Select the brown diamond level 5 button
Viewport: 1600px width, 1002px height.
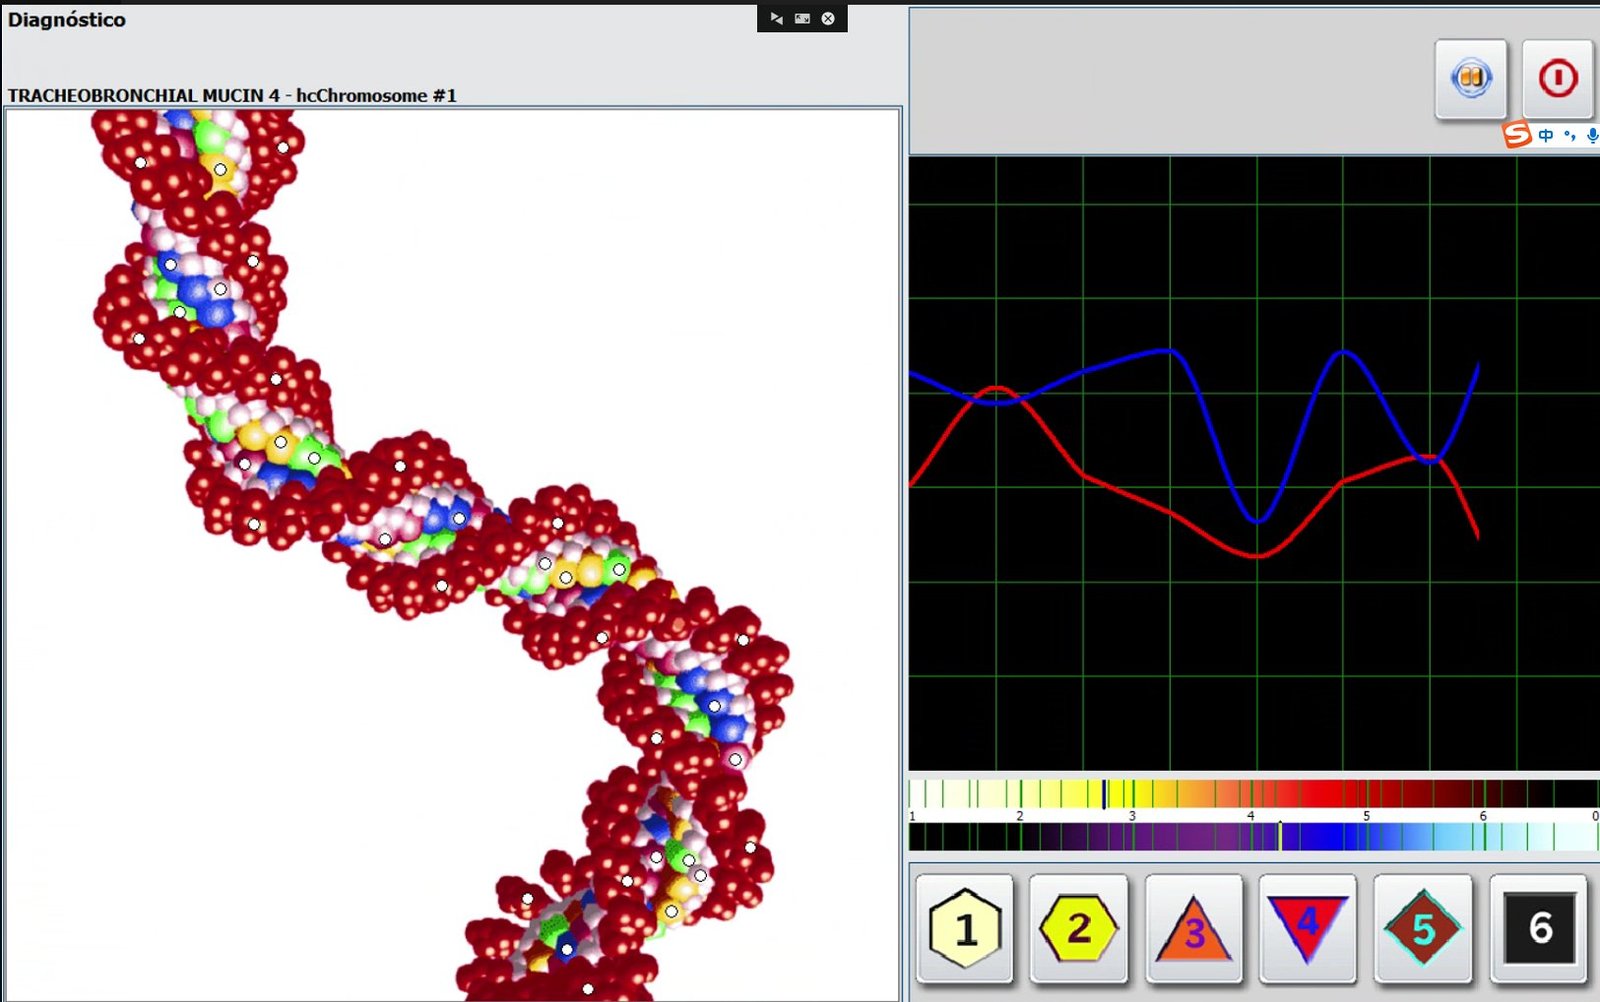click(1422, 928)
